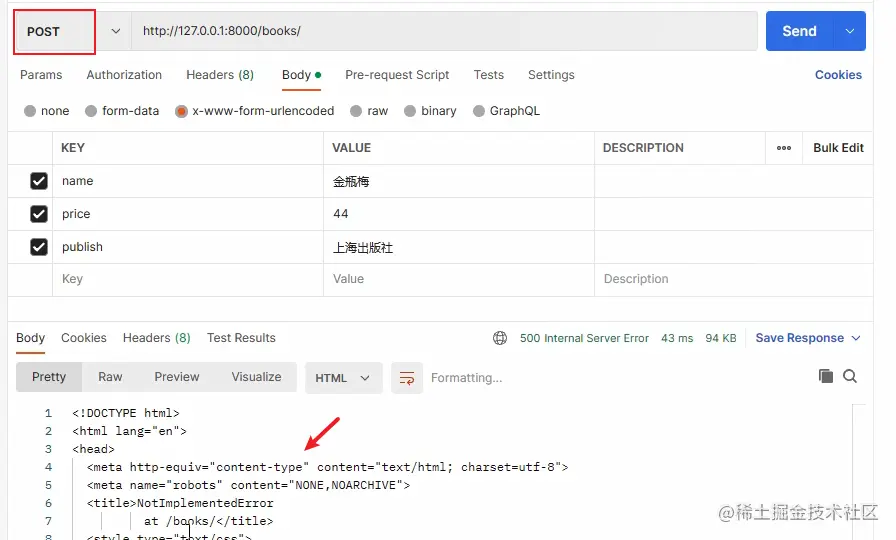The image size is (896, 540).
Task: Click the 金瓶梅 value cell
Action: [459, 181]
